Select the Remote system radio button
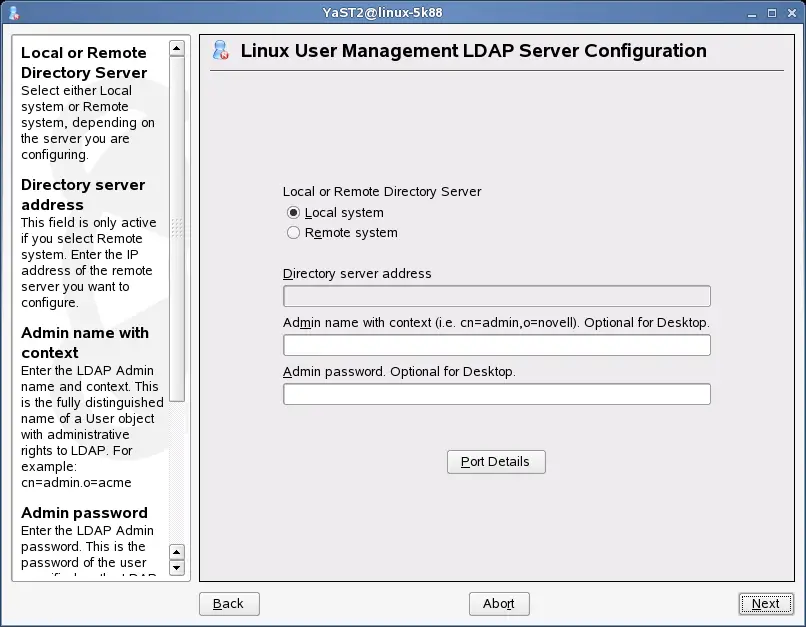Screen dimensions: 806x627 pos(293,233)
